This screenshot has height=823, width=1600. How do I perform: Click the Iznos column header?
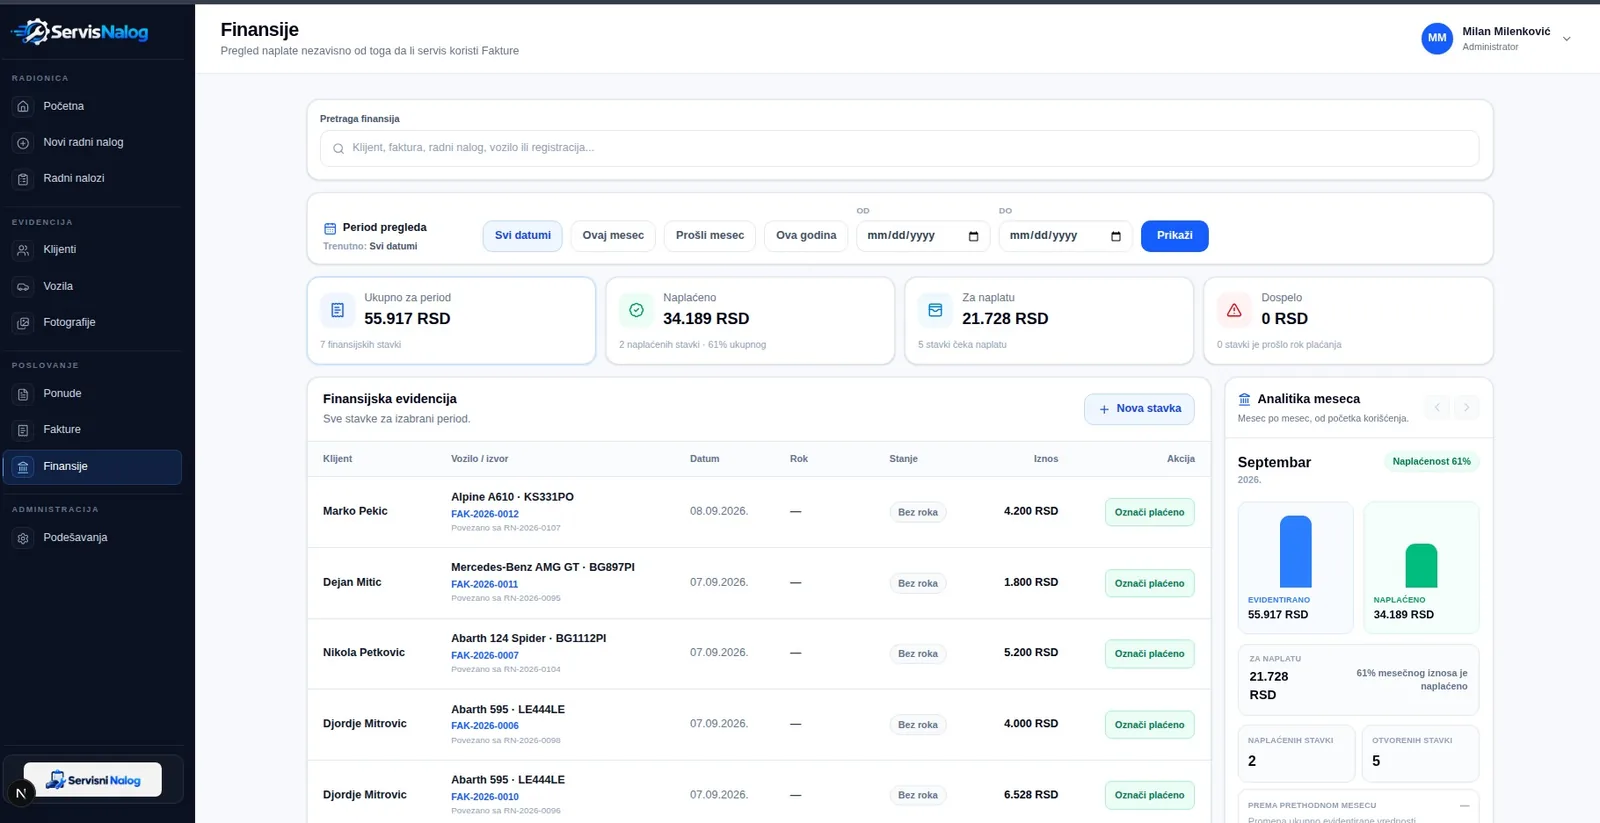coord(1046,459)
